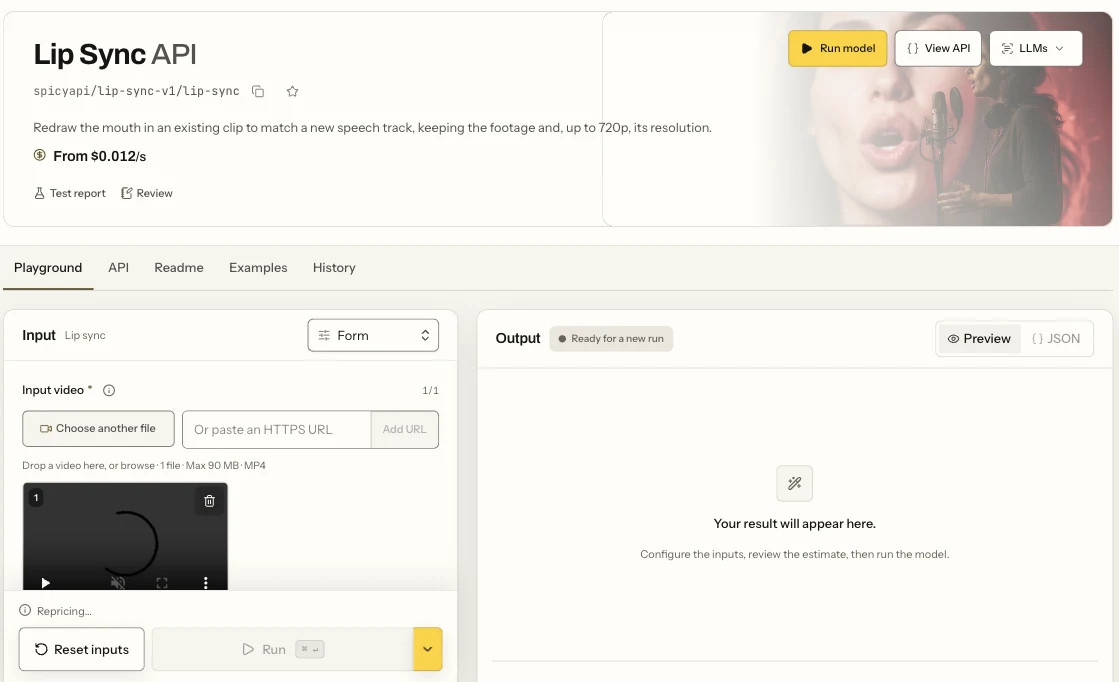The image size is (1119, 682).
Task: Expand the yellow run options chevron
Action: (427, 649)
